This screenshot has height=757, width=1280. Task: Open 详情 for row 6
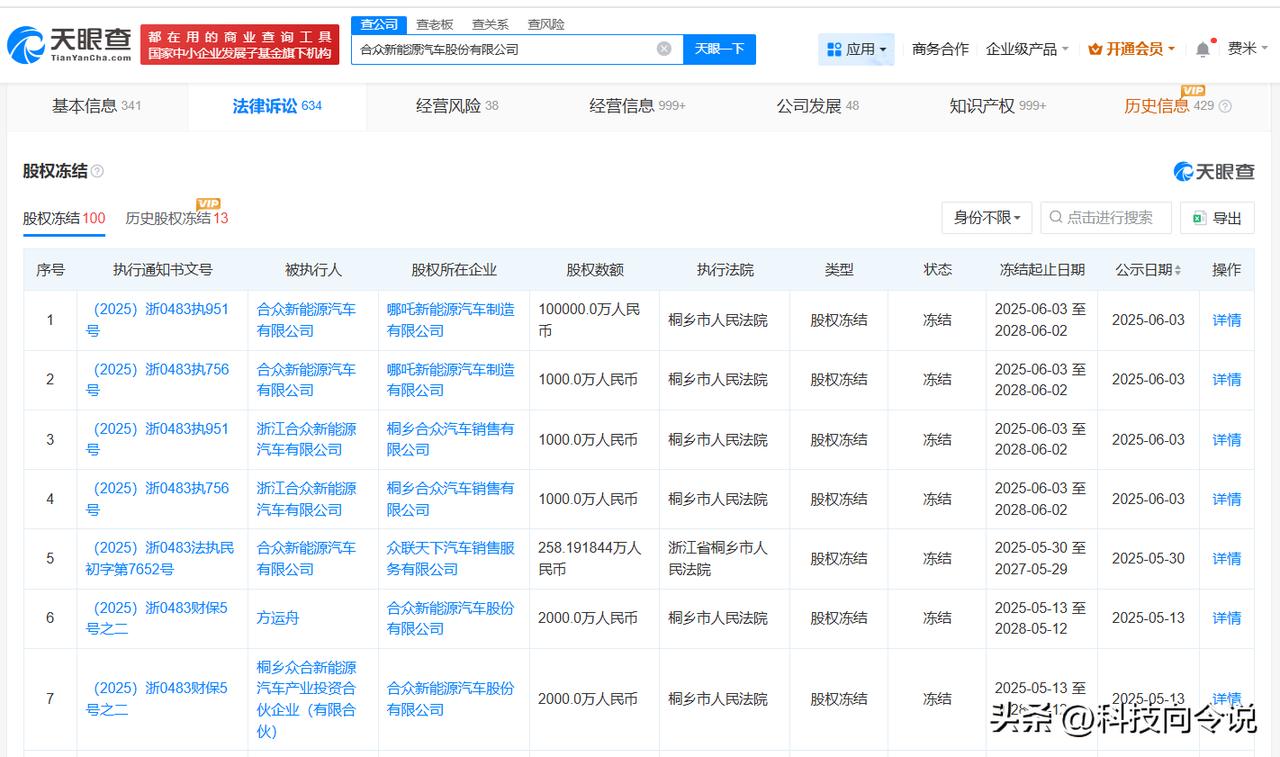coord(1227,618)
